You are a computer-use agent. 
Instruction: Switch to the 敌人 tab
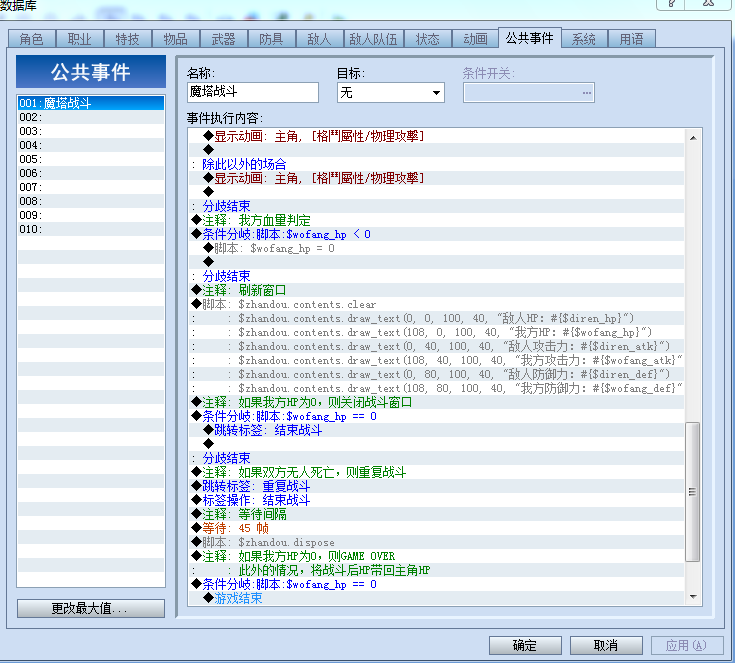click(320, 38)
